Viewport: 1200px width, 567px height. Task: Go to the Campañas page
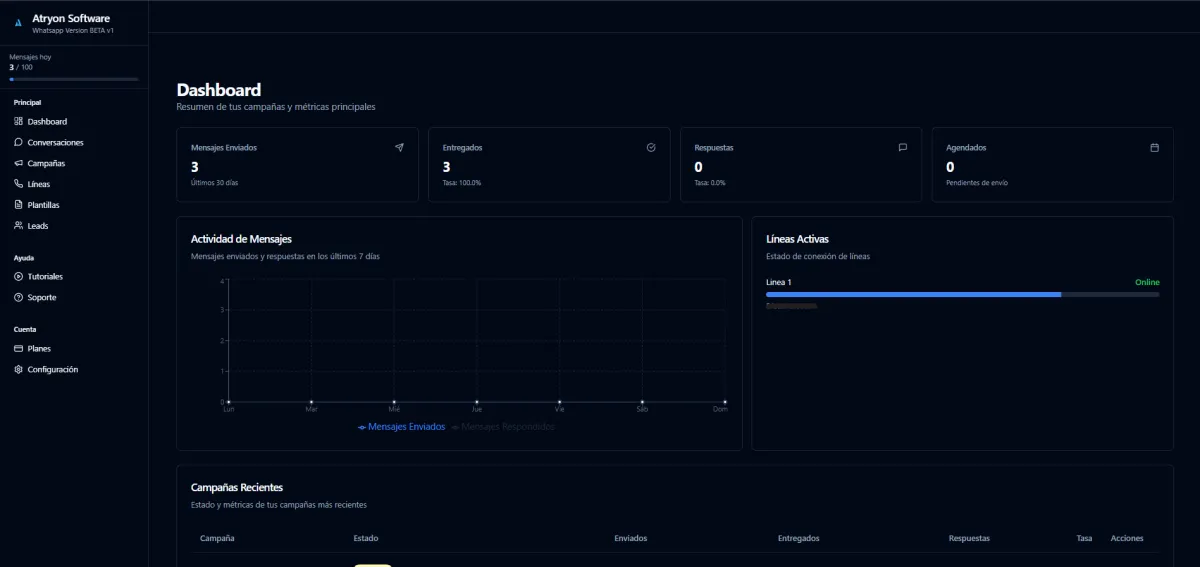pos(46,164)
